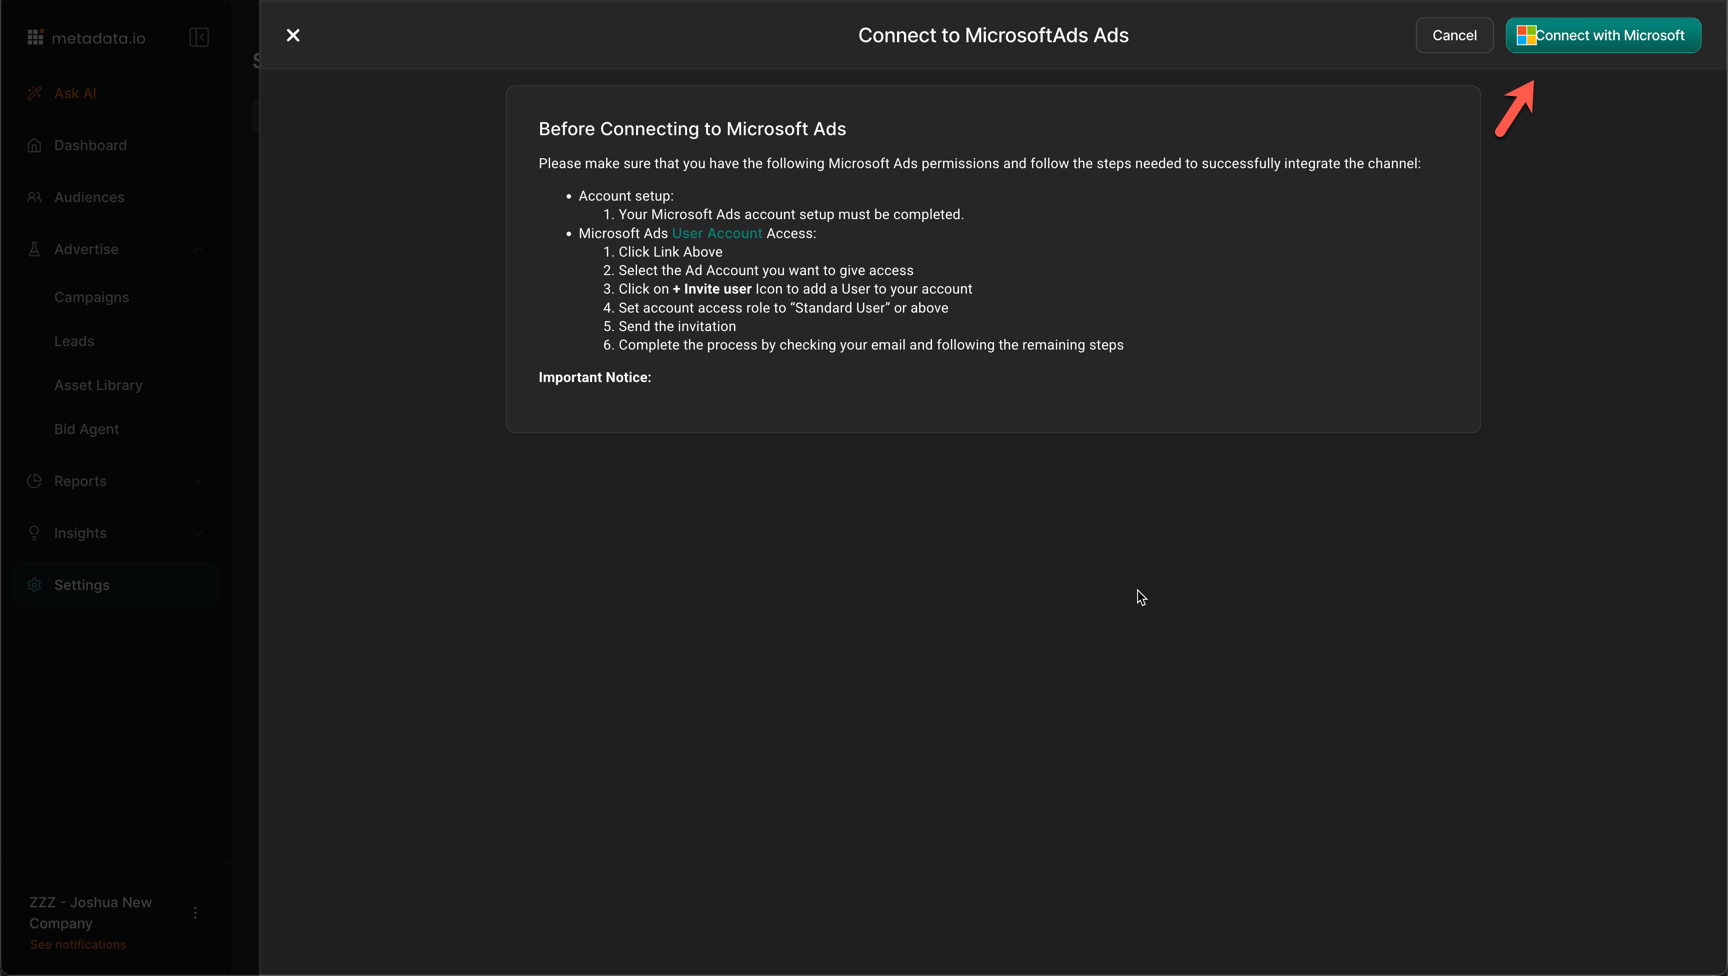
Task: Click the Settings gear icon
Action: (x=35, y=585)
